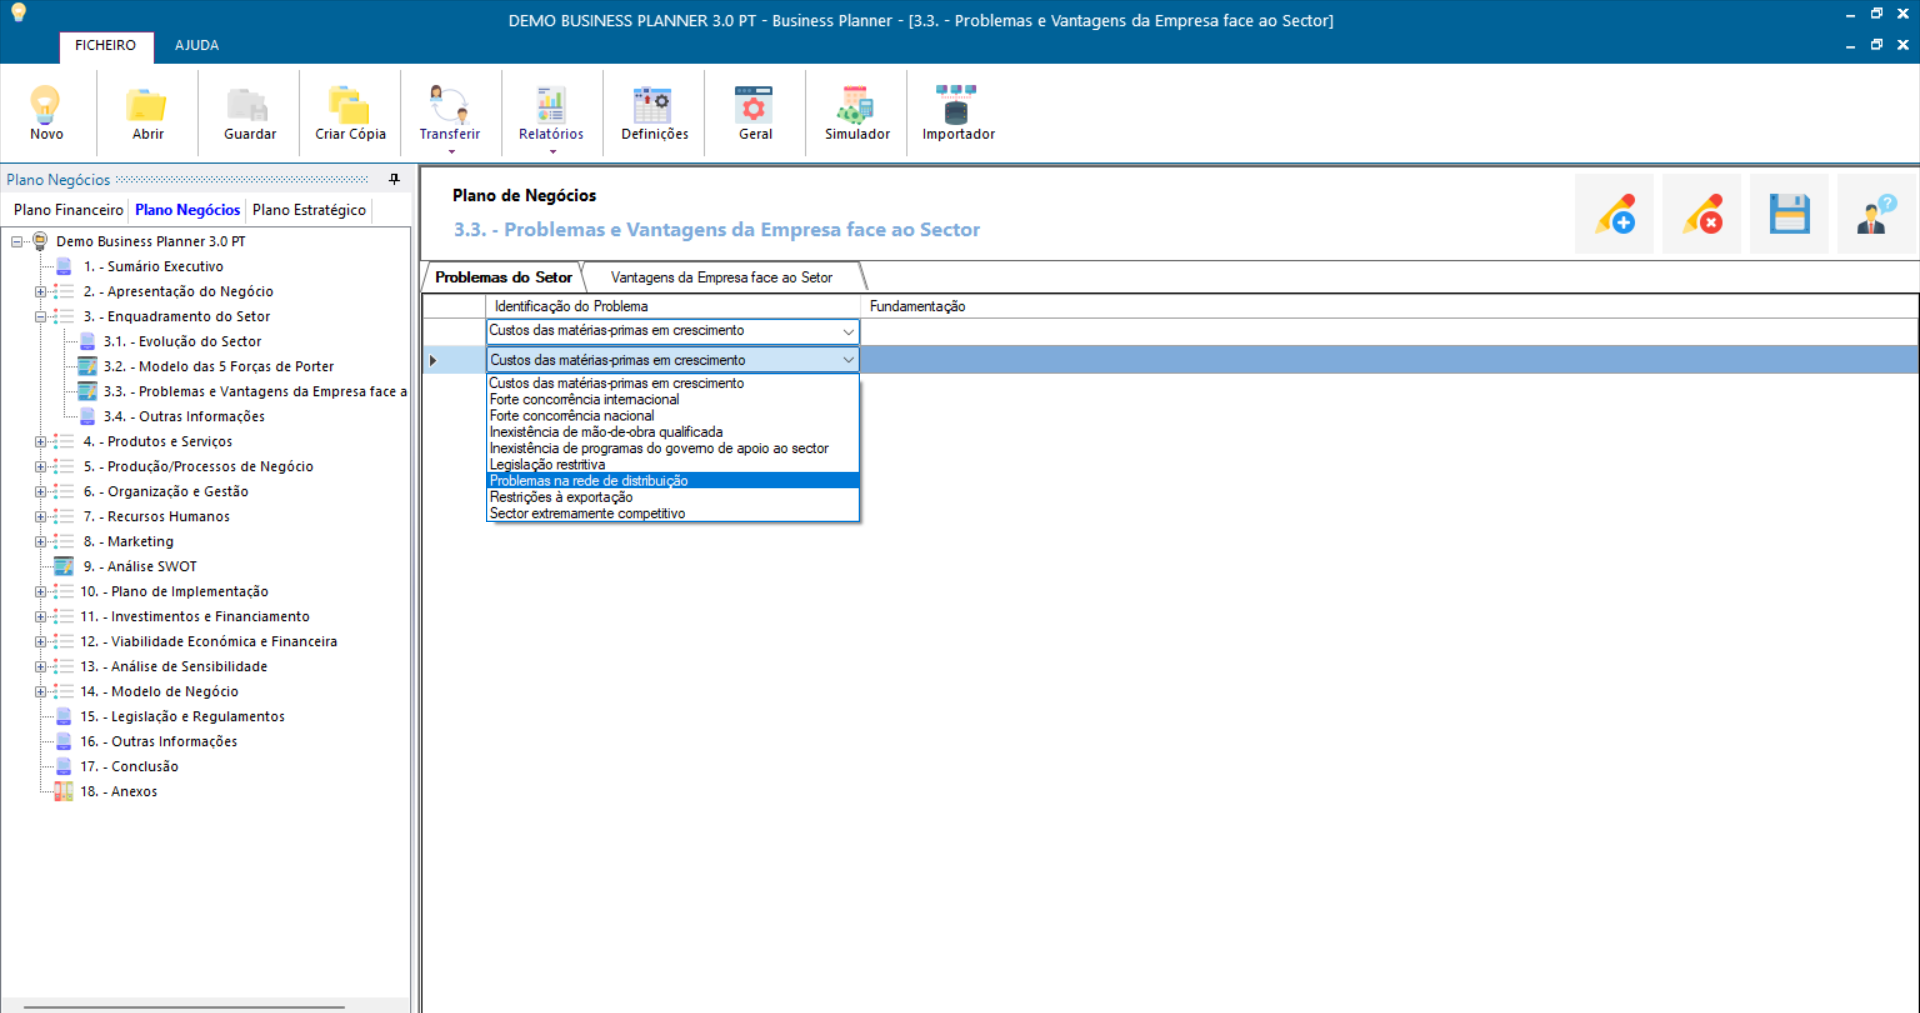Open 3.1. Evolução do Sector item
Image resolution: width=1920 pixels, height=1013 pixels.
click(182, 341)
